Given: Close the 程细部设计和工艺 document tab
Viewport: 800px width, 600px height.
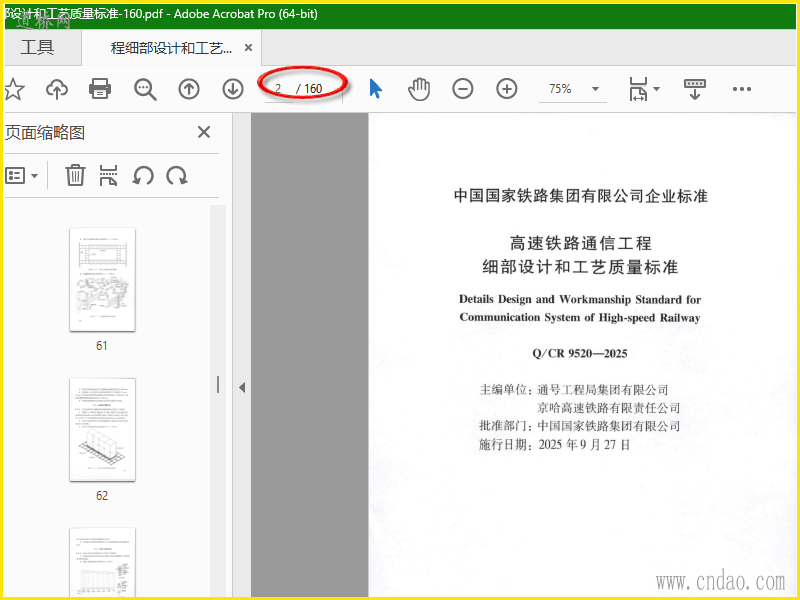Looking at the screenshot, I should [x=248, y=47].
